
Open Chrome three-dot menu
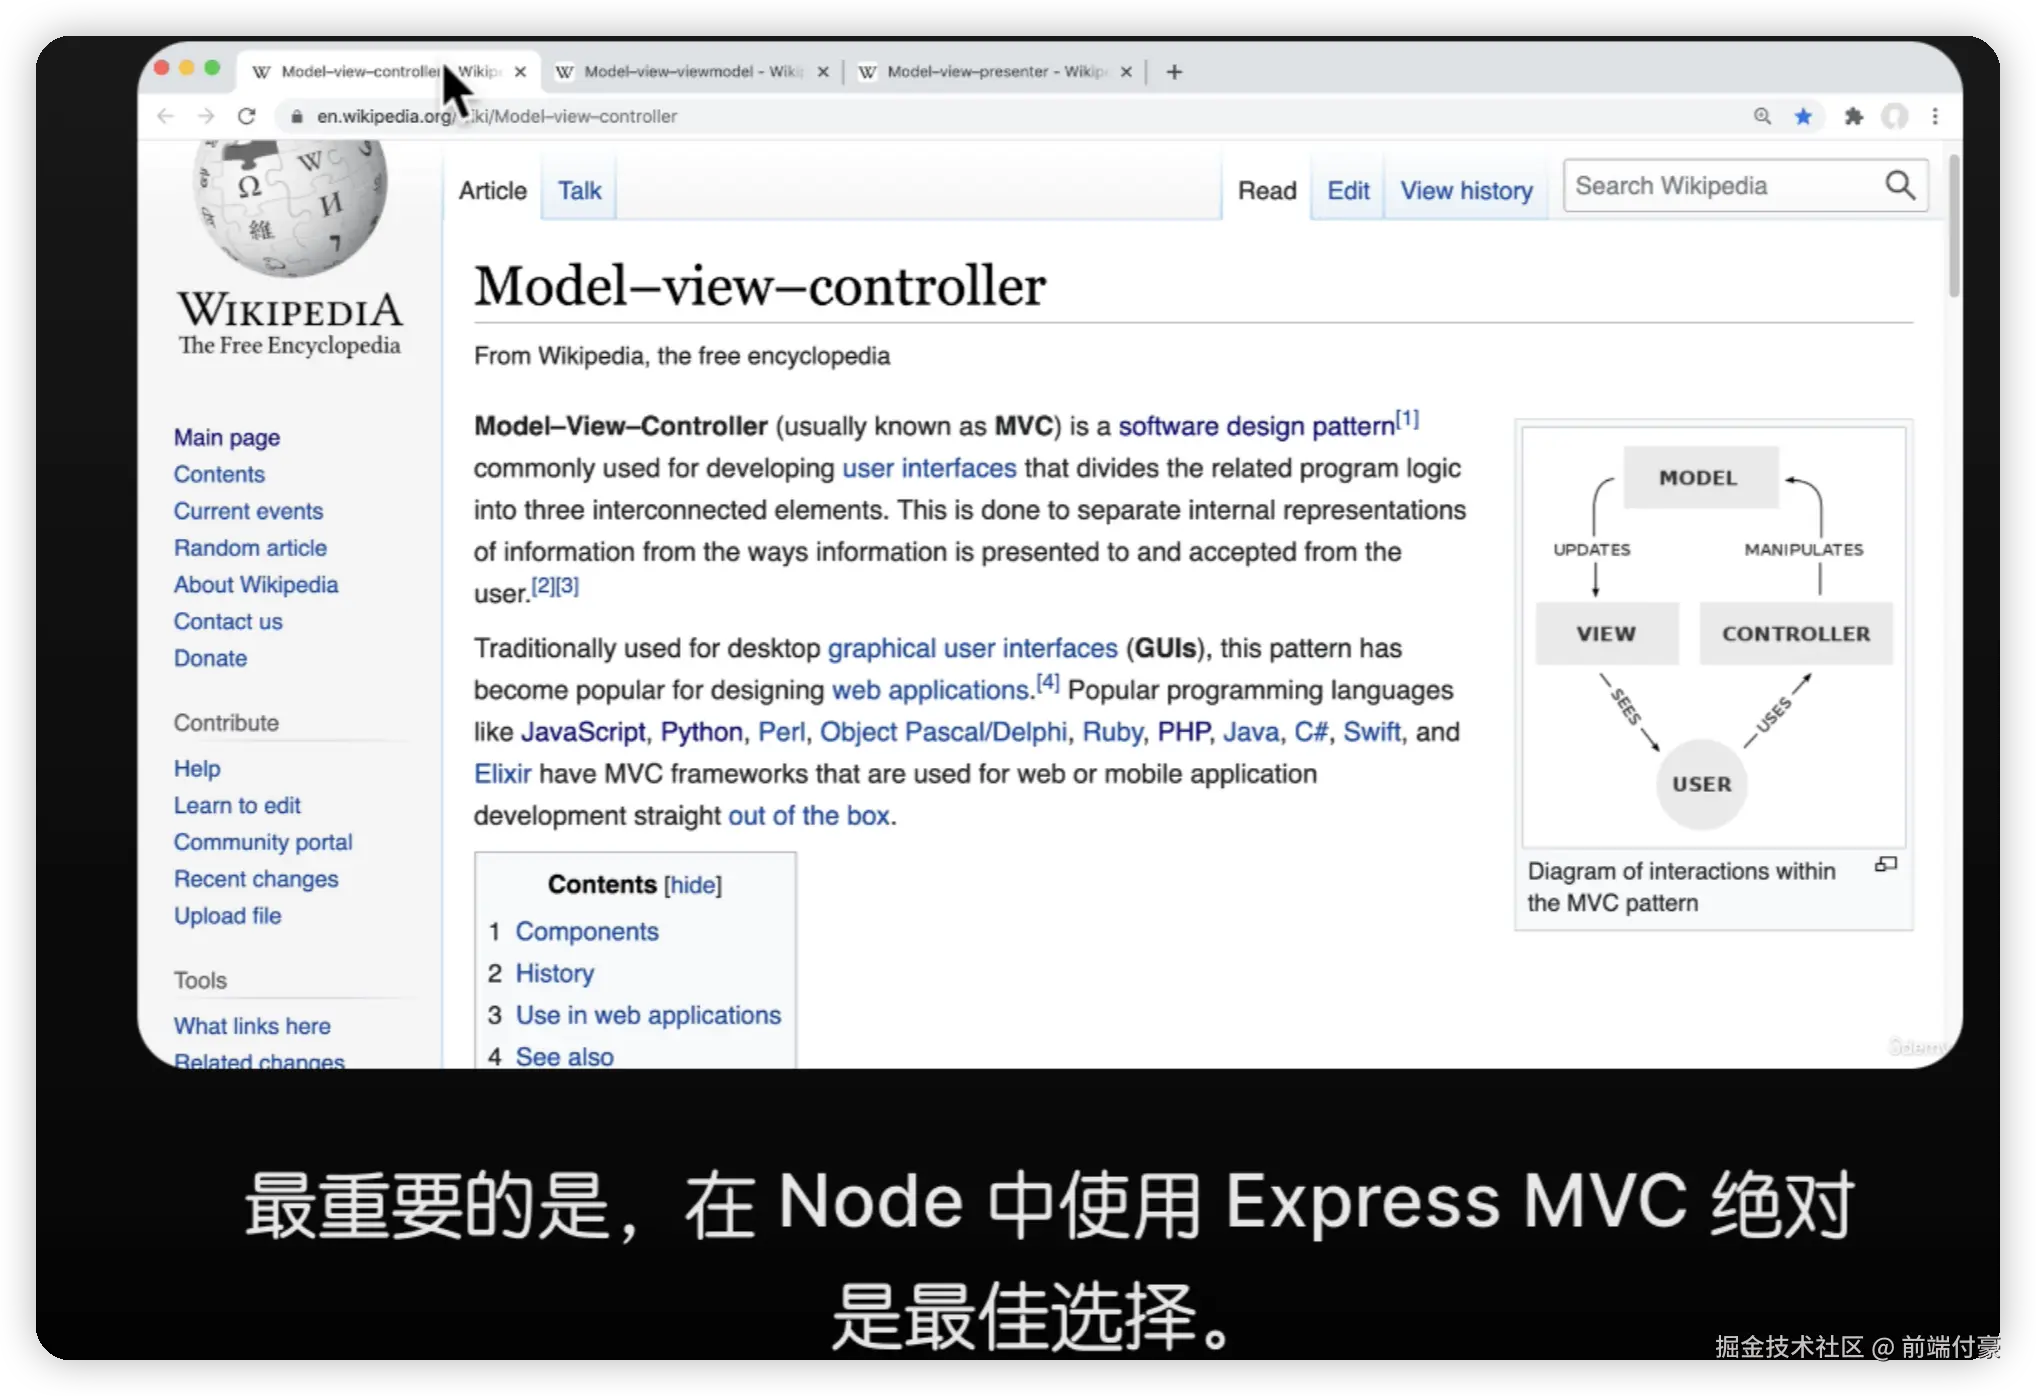pos(1935,116)
